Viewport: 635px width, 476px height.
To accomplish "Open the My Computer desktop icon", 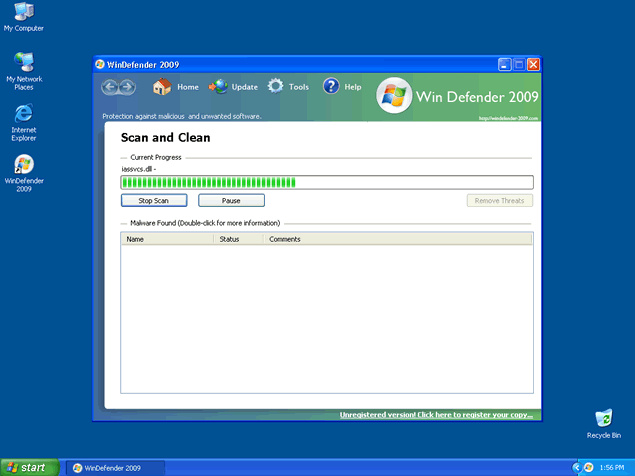I will [x=24, y=13].
